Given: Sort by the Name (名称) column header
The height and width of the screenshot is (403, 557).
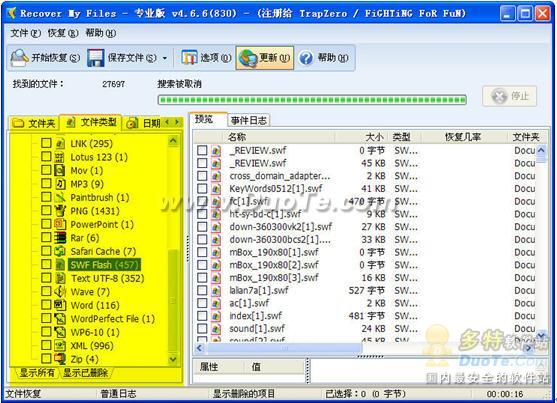Looking at the screenshot, I should pyautogui.click(x=279, y=137).
